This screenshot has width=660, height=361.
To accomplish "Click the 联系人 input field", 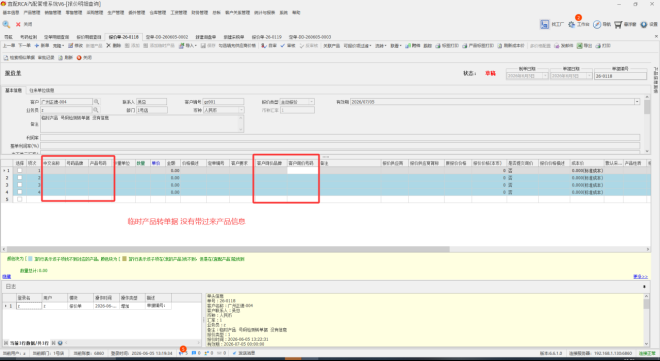I will (152, 102).
